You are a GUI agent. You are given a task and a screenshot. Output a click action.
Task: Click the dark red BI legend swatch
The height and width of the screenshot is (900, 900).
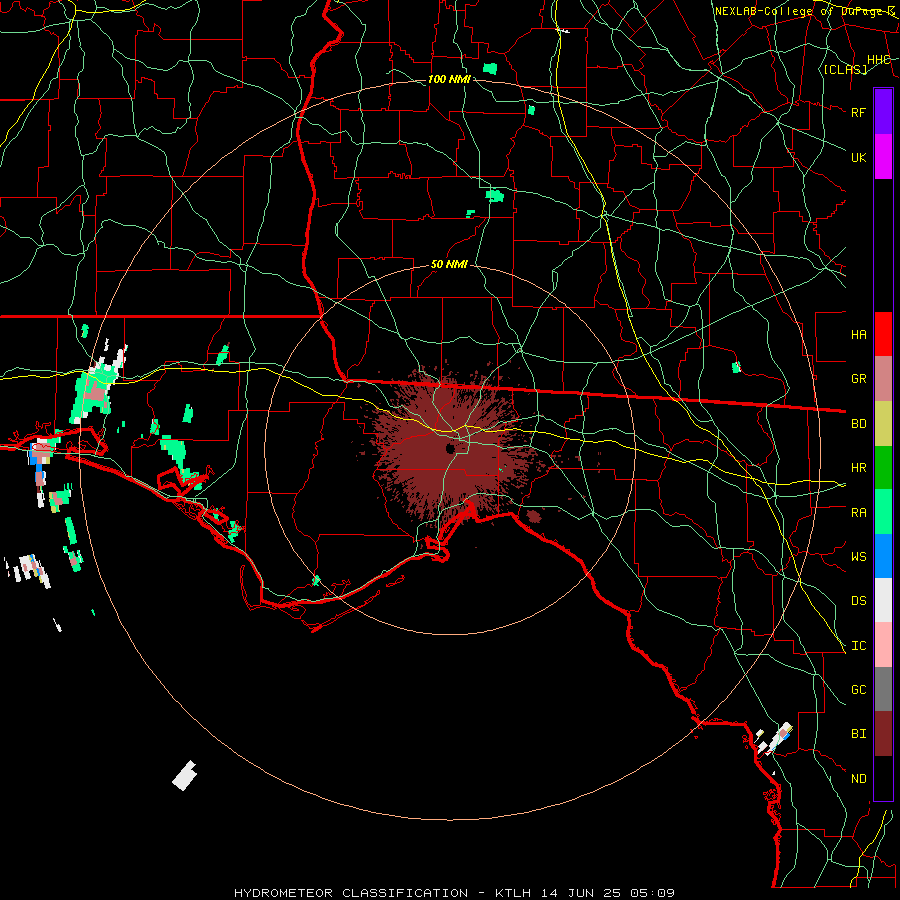click(x=883, y=734)
